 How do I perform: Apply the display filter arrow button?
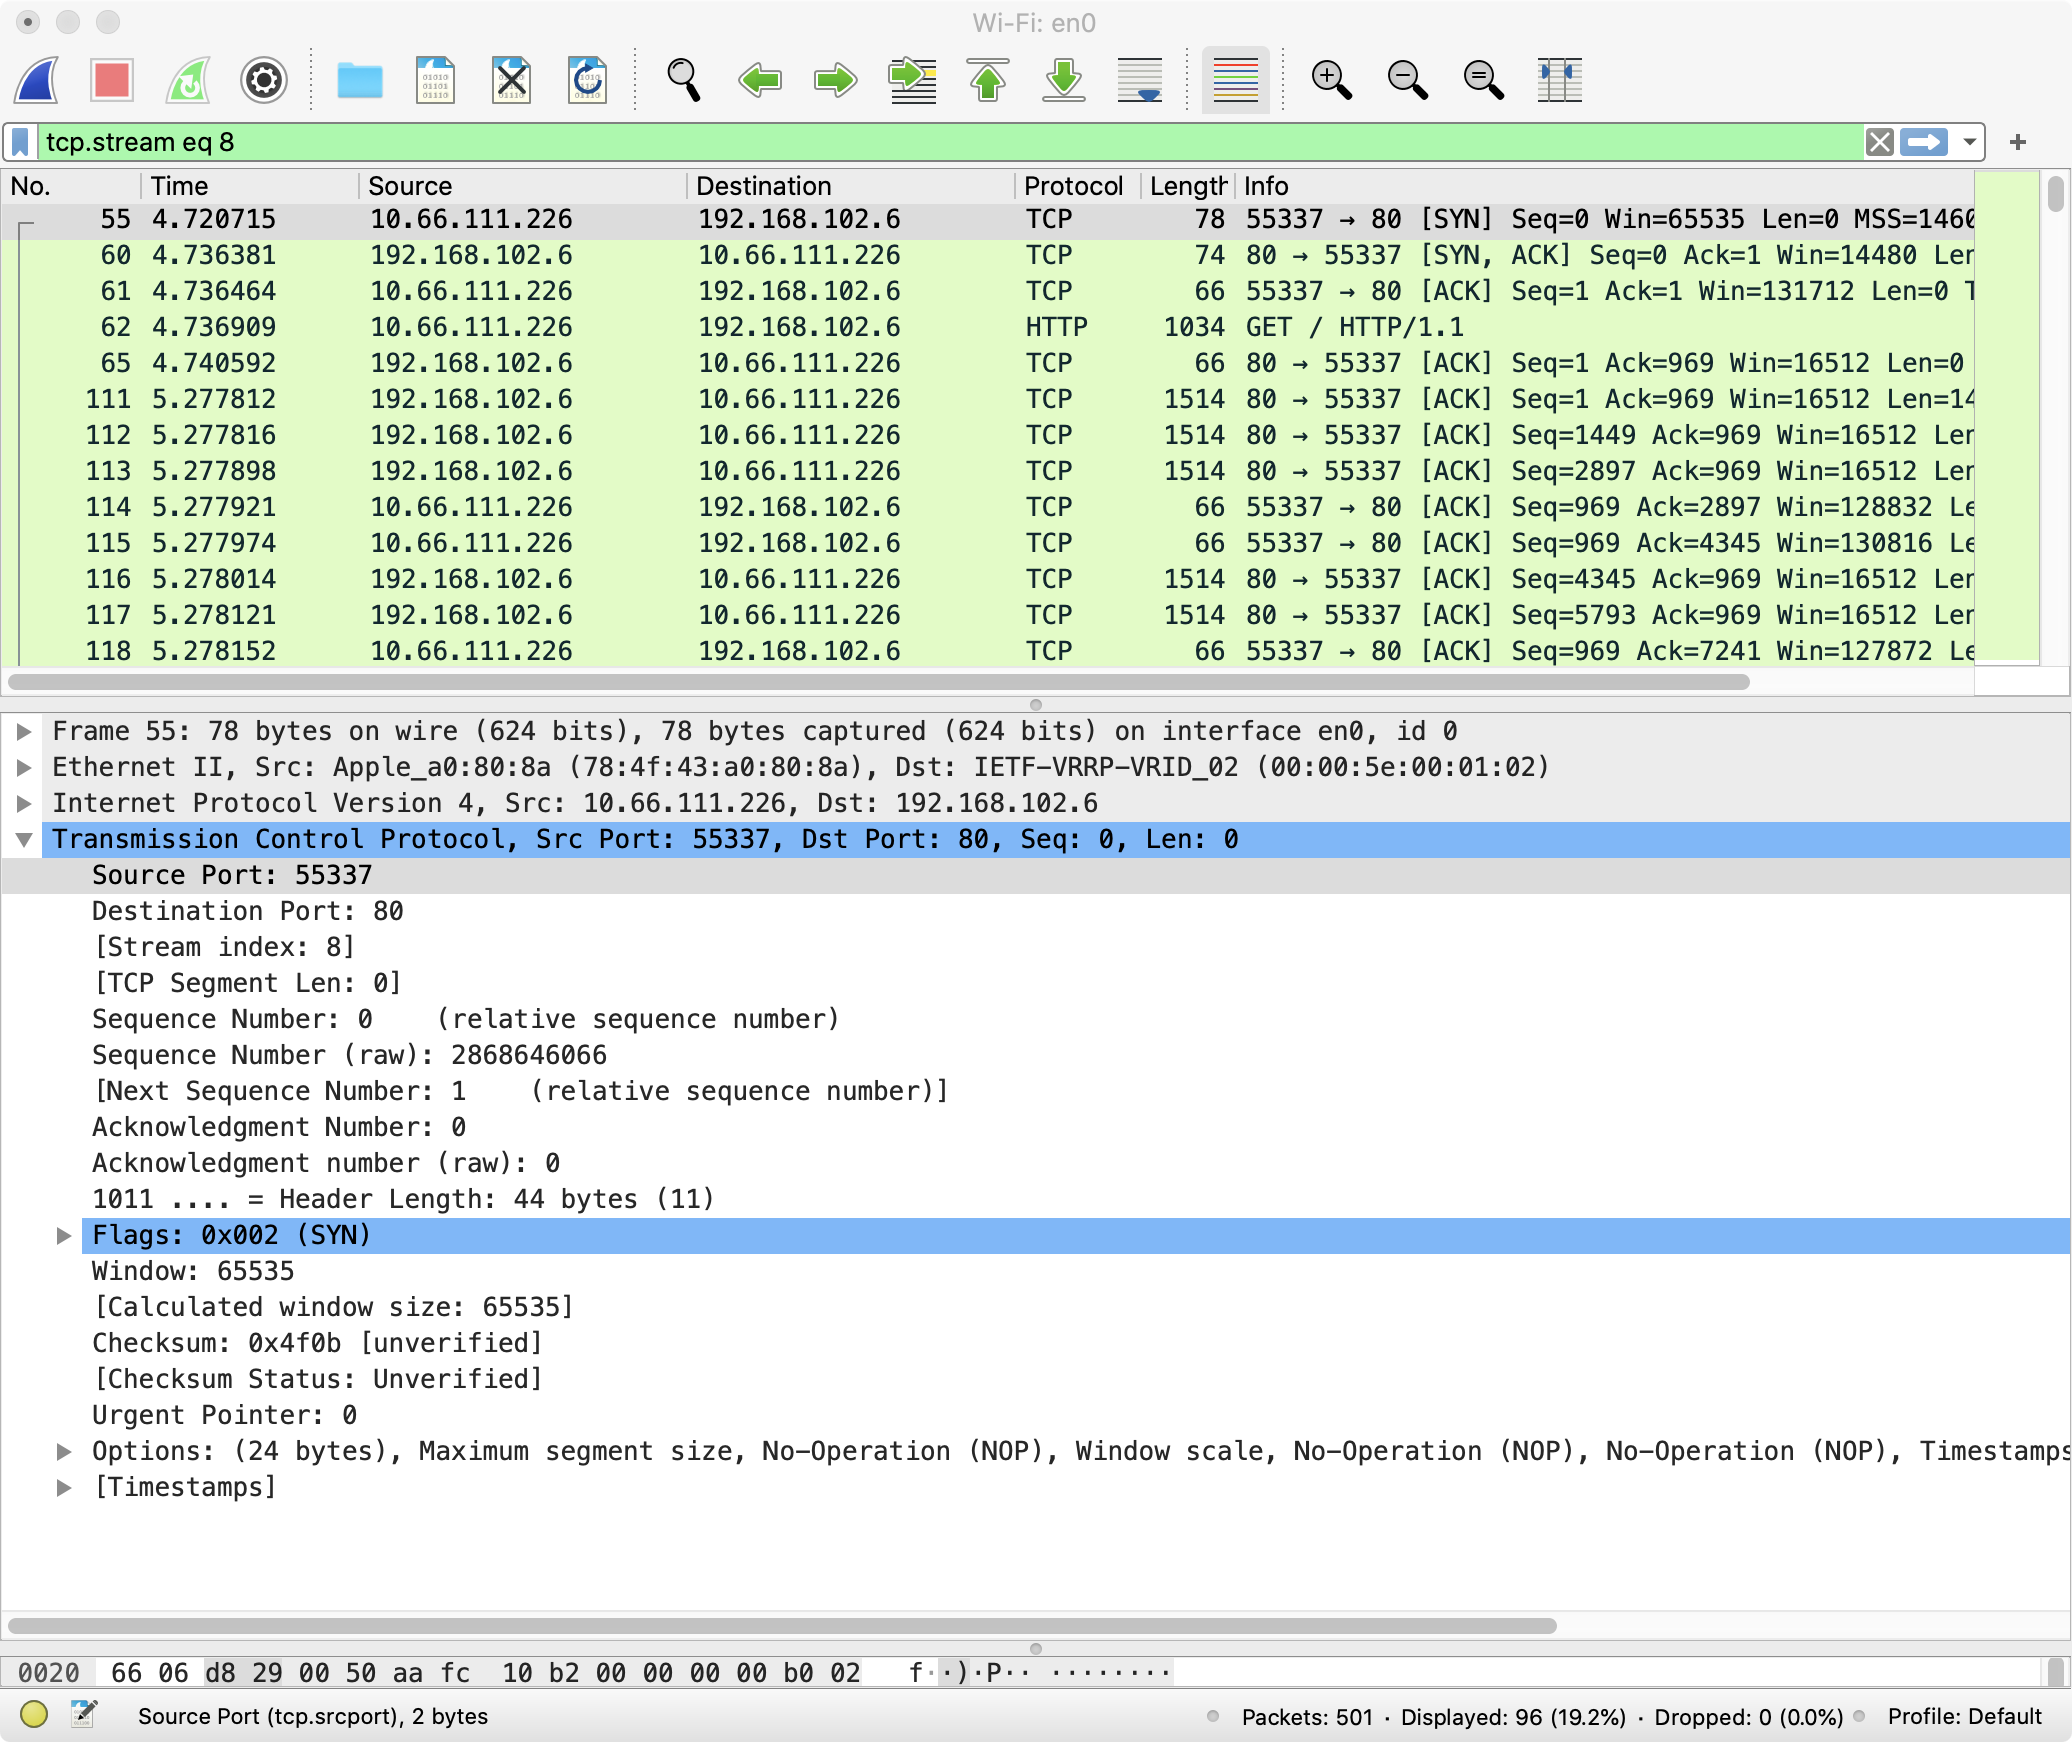click(x=1924, y=142)
